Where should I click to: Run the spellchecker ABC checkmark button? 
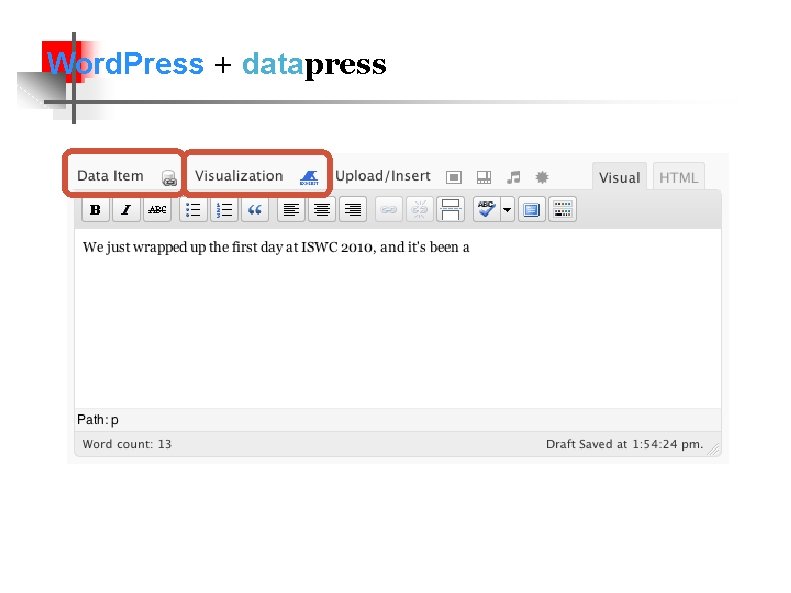point(487,209)
